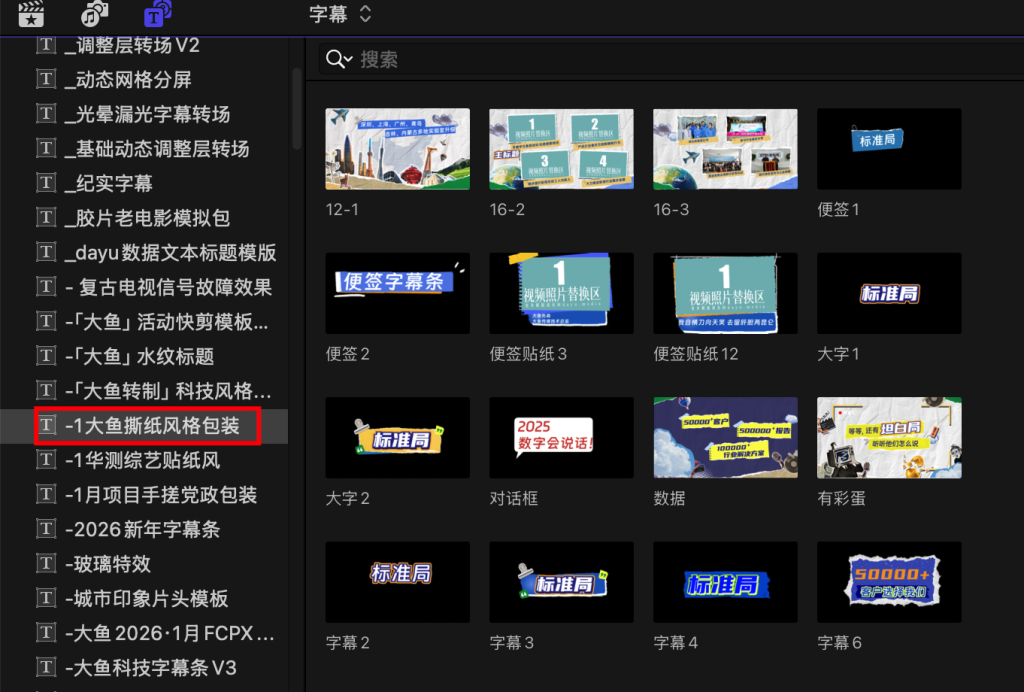Select the -1华测综艺贴纸风 category

pos(142,460)
